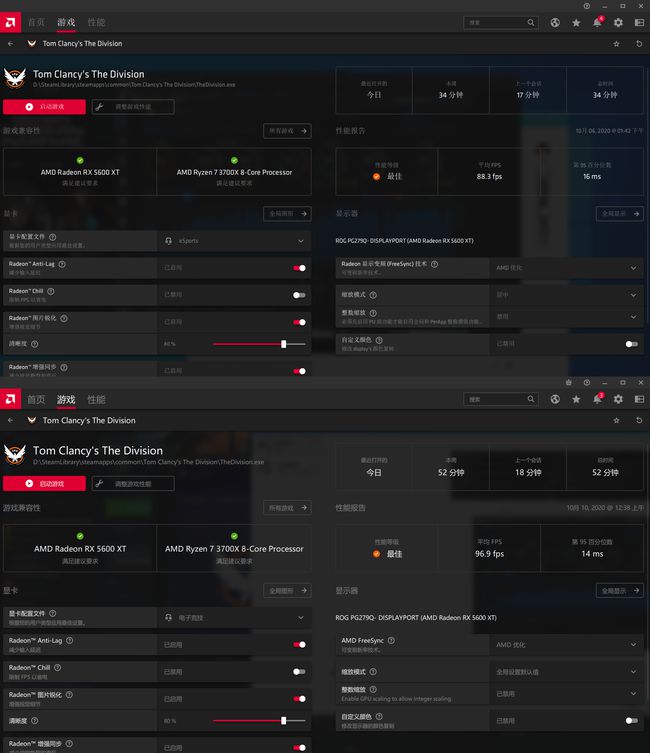Click 96.9 fps average value in lower window
This screenshot has height=753, width=650.
point(489,554)
